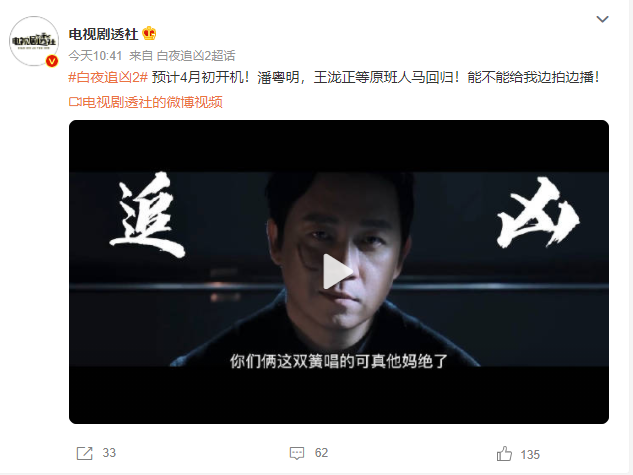Image resolution: width=633 pixels, height=475 pixels.
Task: Click the 追 calligraphy area in video
Action: [147, 215]
